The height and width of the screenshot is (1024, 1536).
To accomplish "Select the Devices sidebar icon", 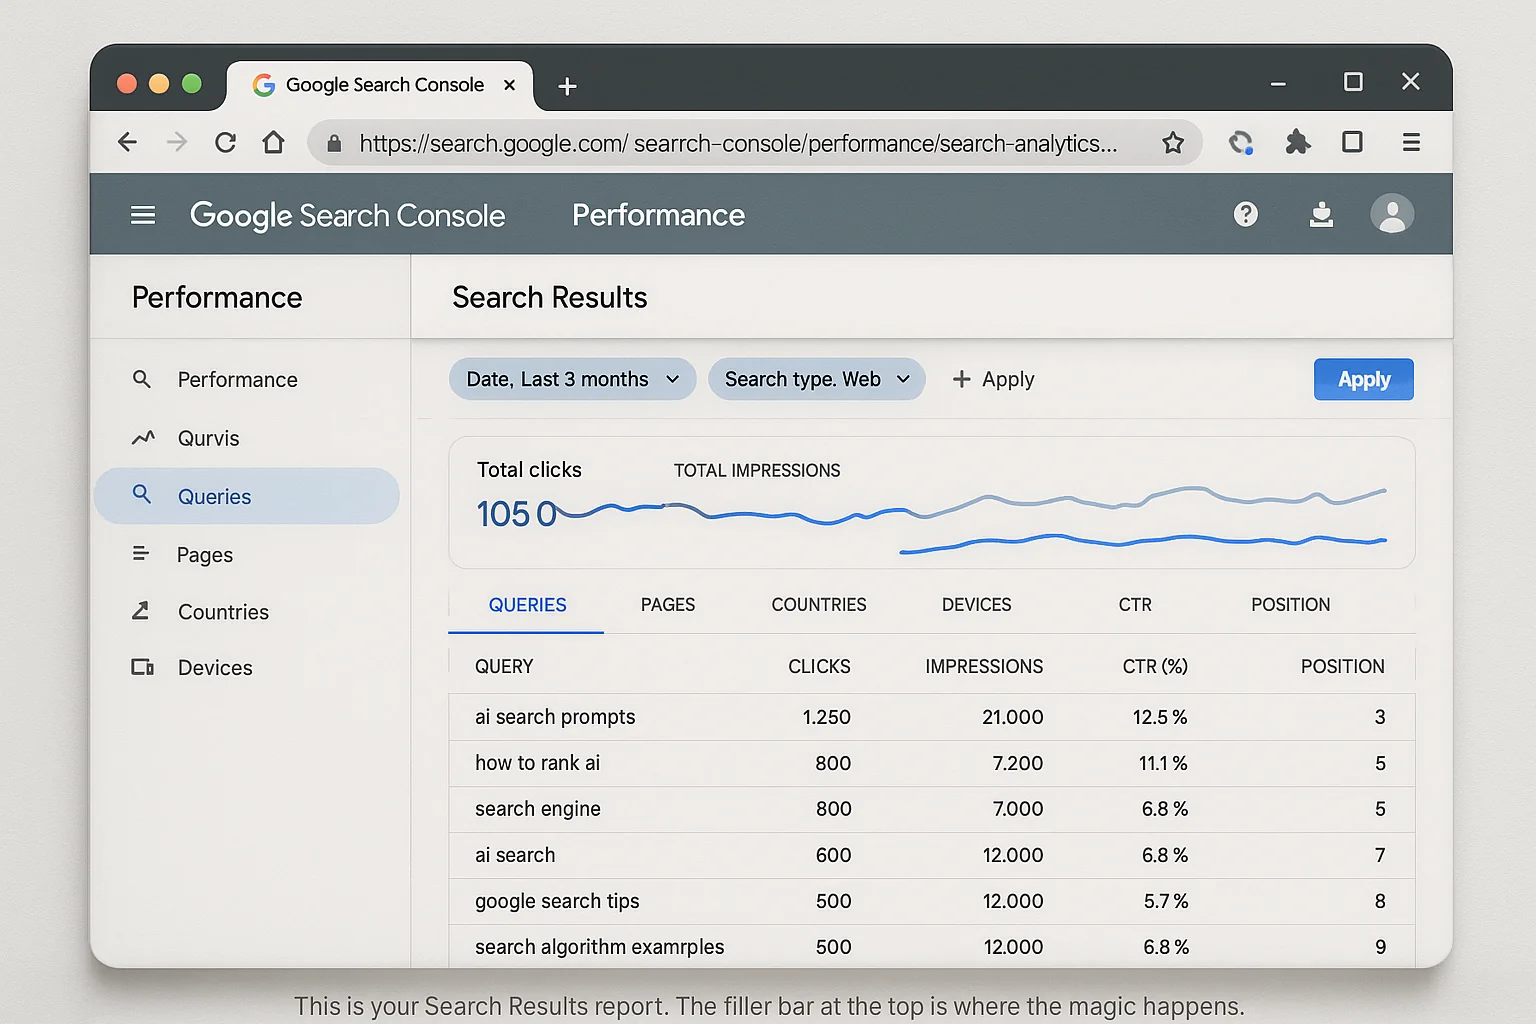I will coord(142,667).
